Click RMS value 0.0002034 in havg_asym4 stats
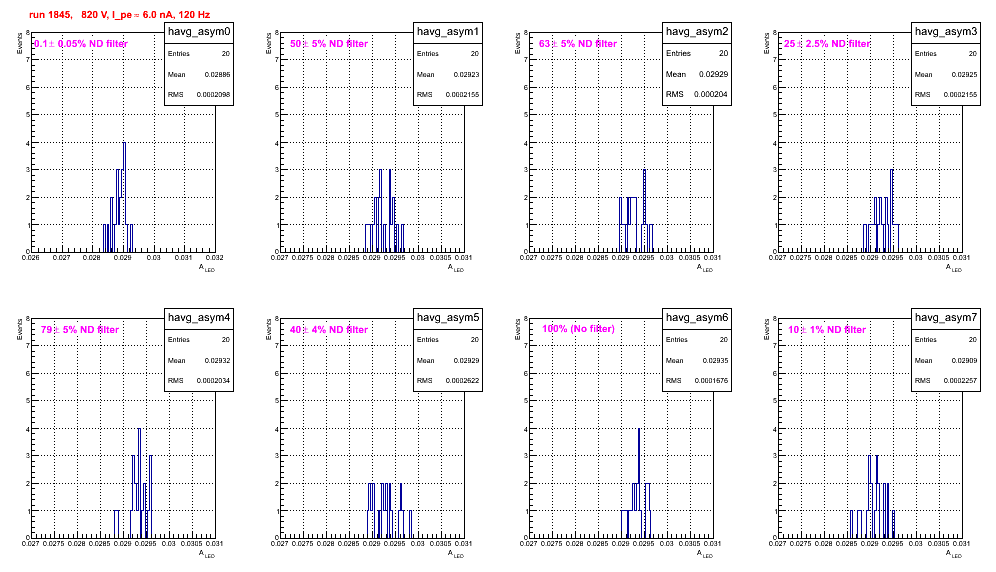 tap(213, 381)
